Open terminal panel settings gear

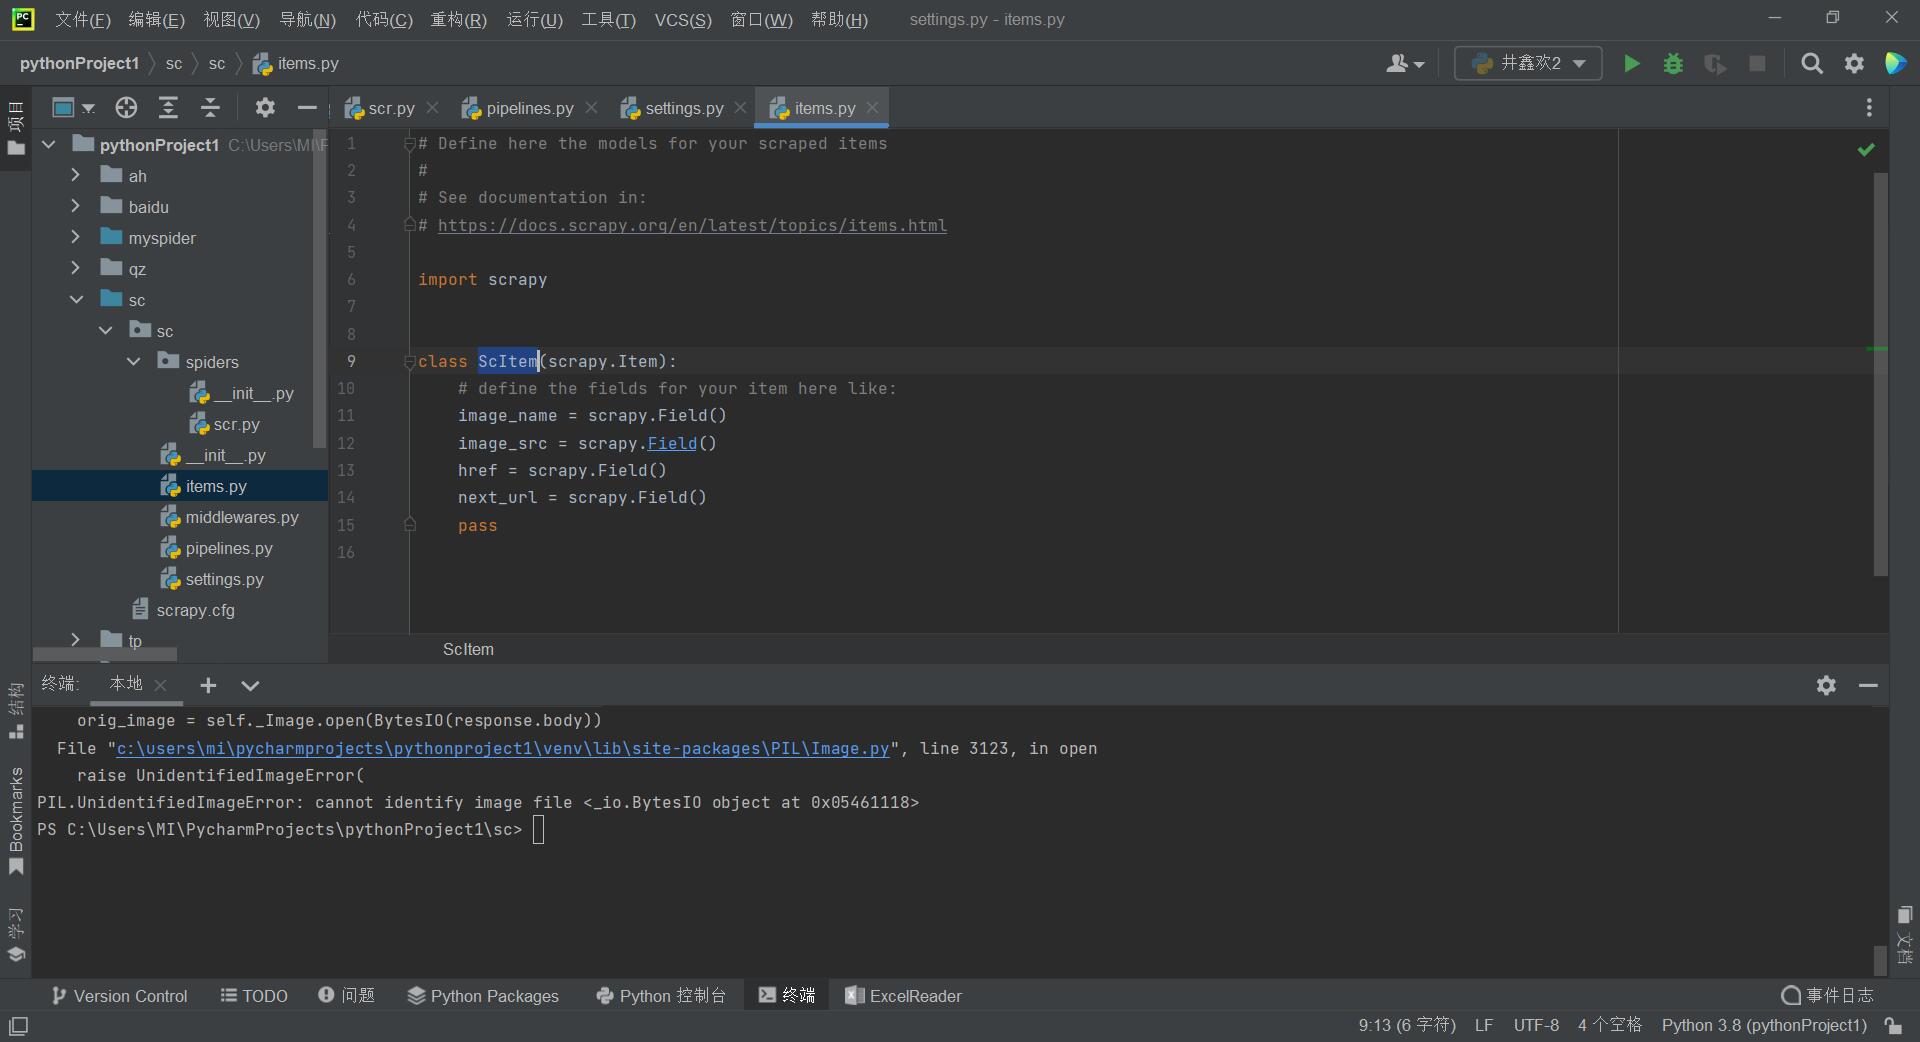(1826, 685)
